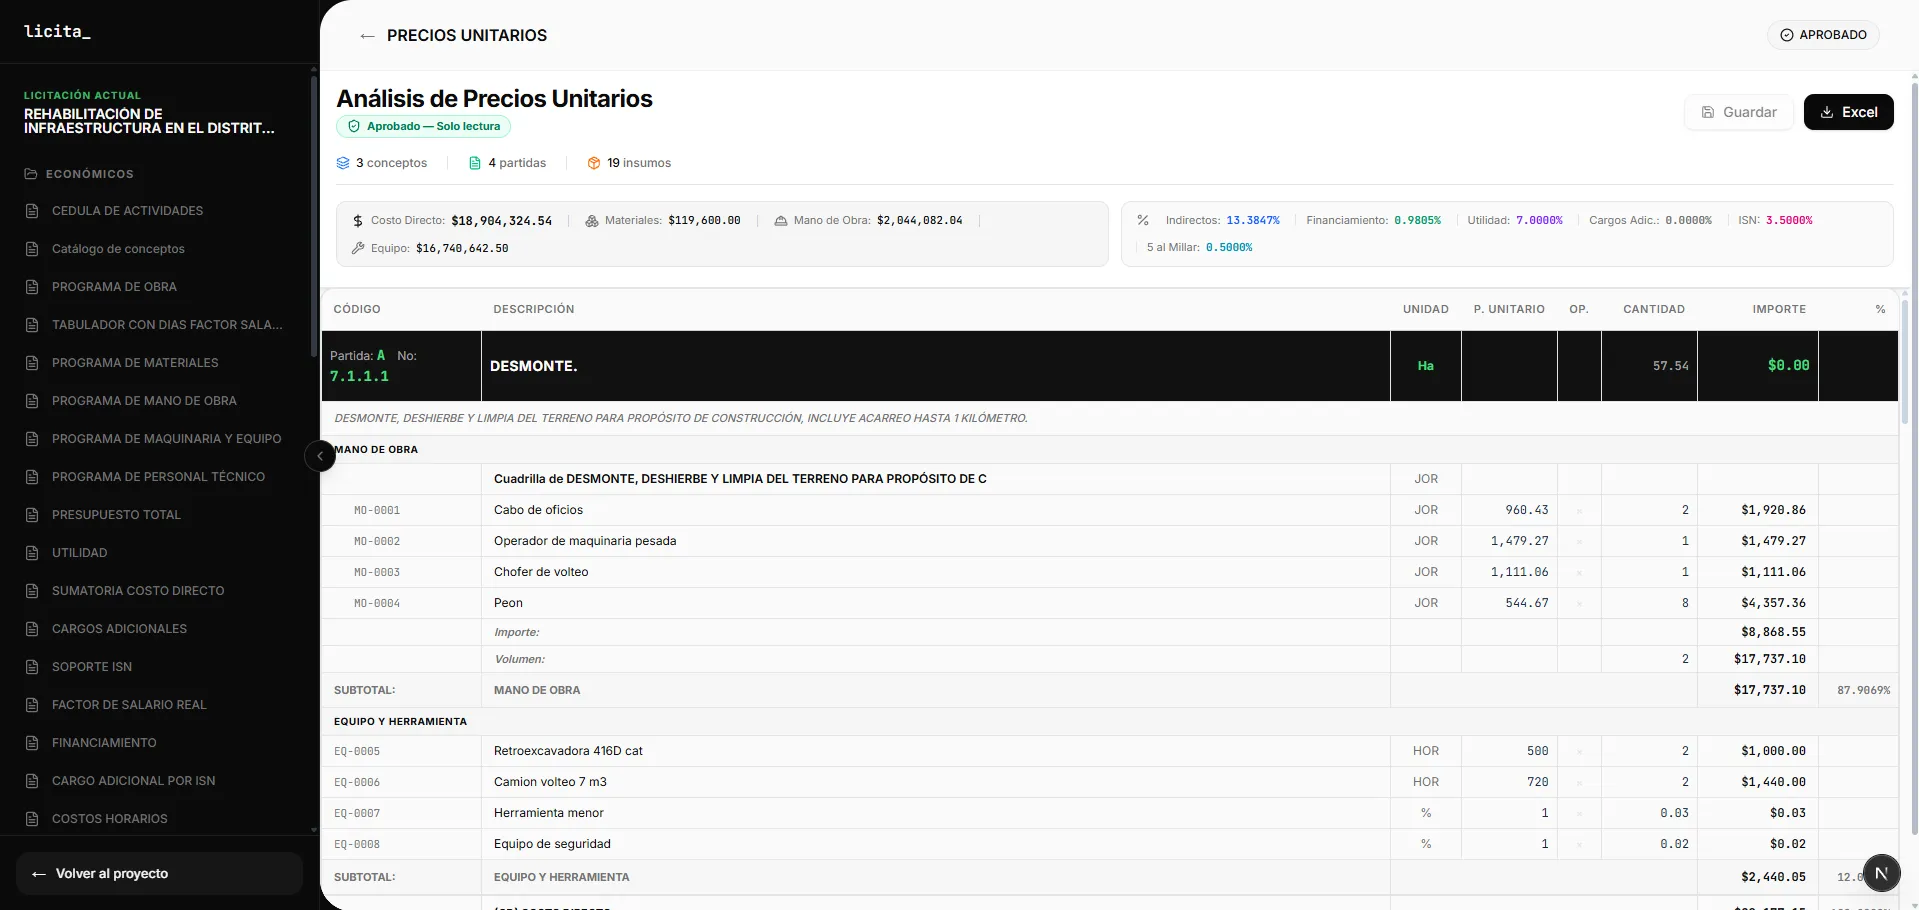Click the DESMONTE. concept header row

coord(1110,366)
